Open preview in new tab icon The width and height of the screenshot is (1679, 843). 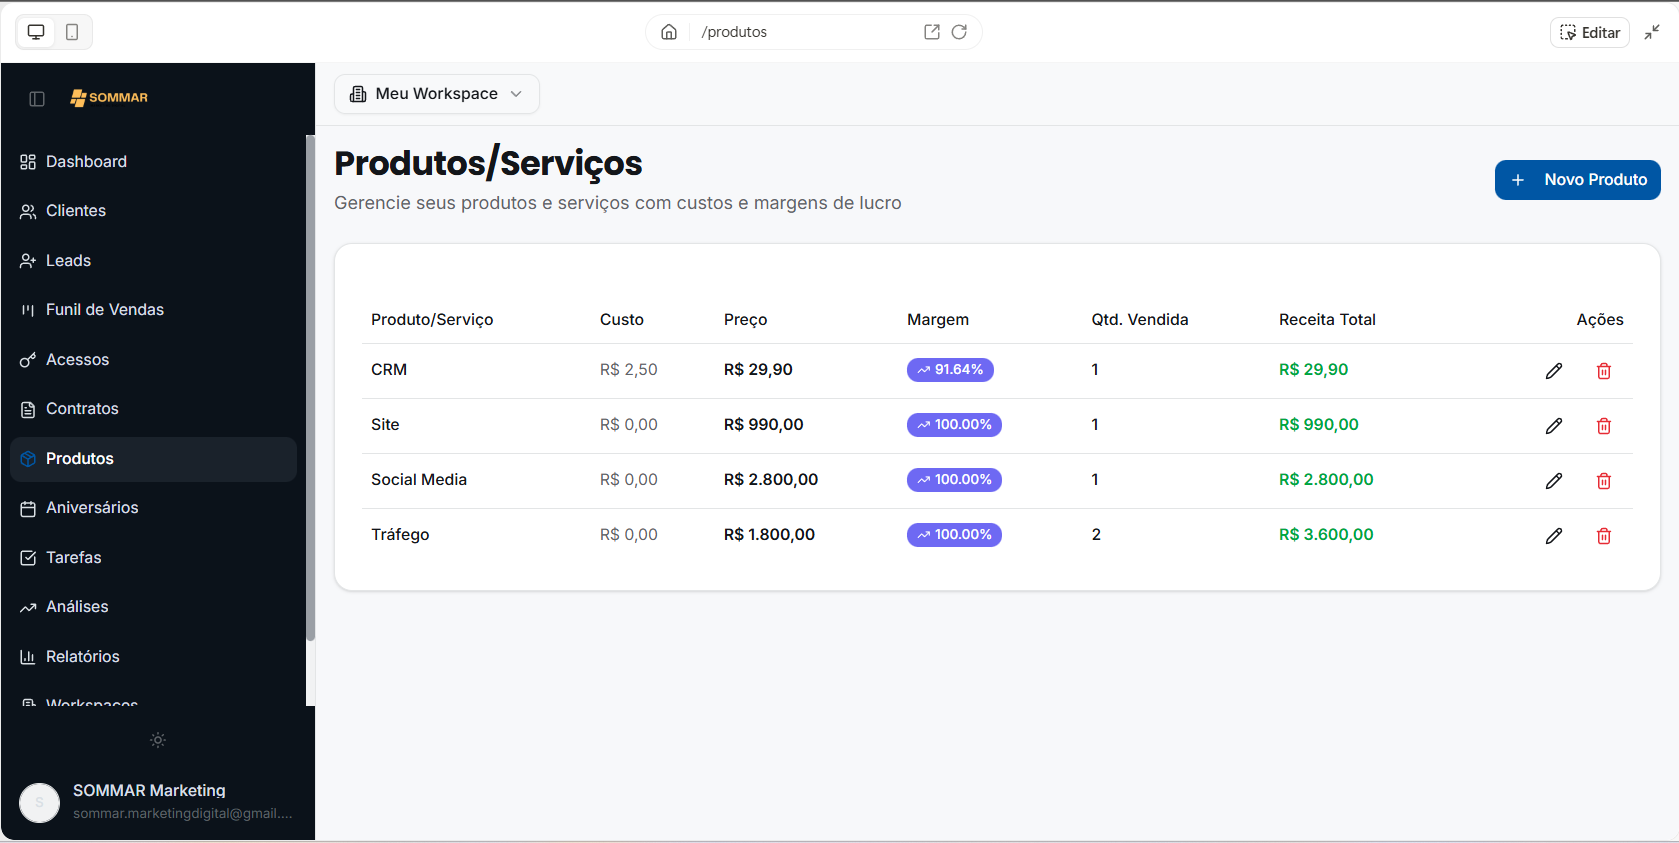pos(931,32)
